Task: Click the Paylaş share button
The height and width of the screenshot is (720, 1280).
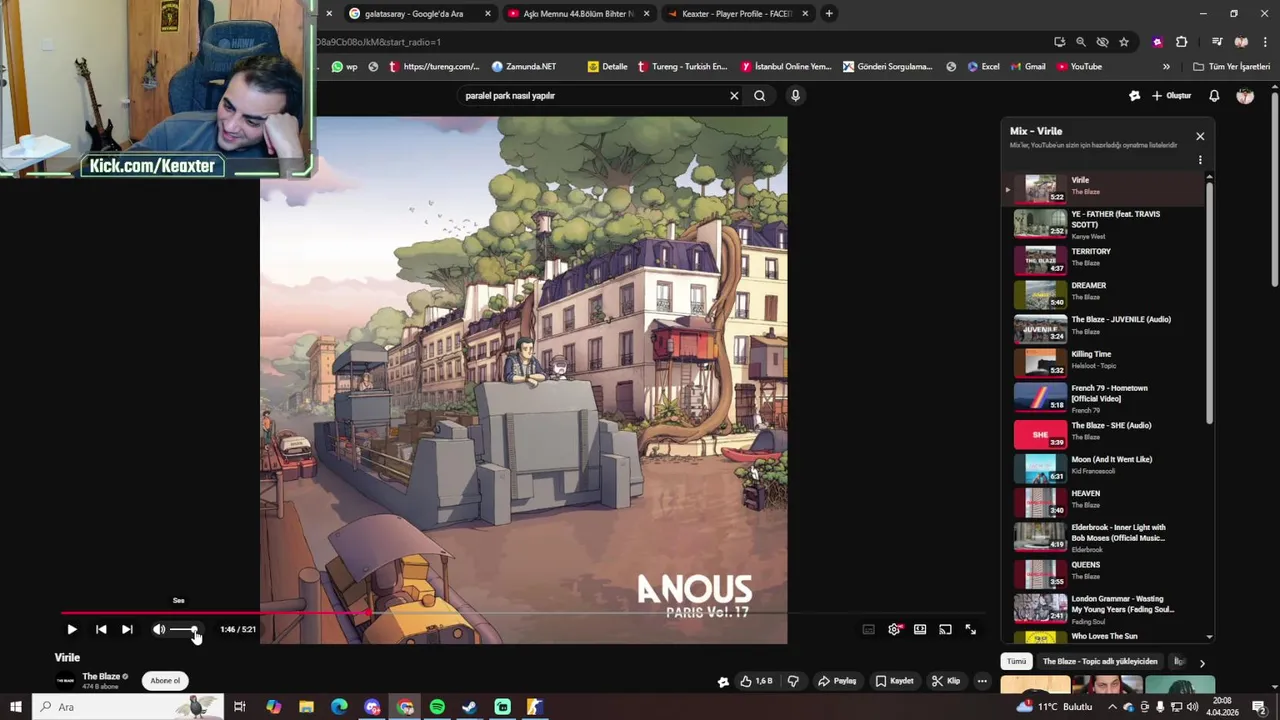Action: pos(837,681)
